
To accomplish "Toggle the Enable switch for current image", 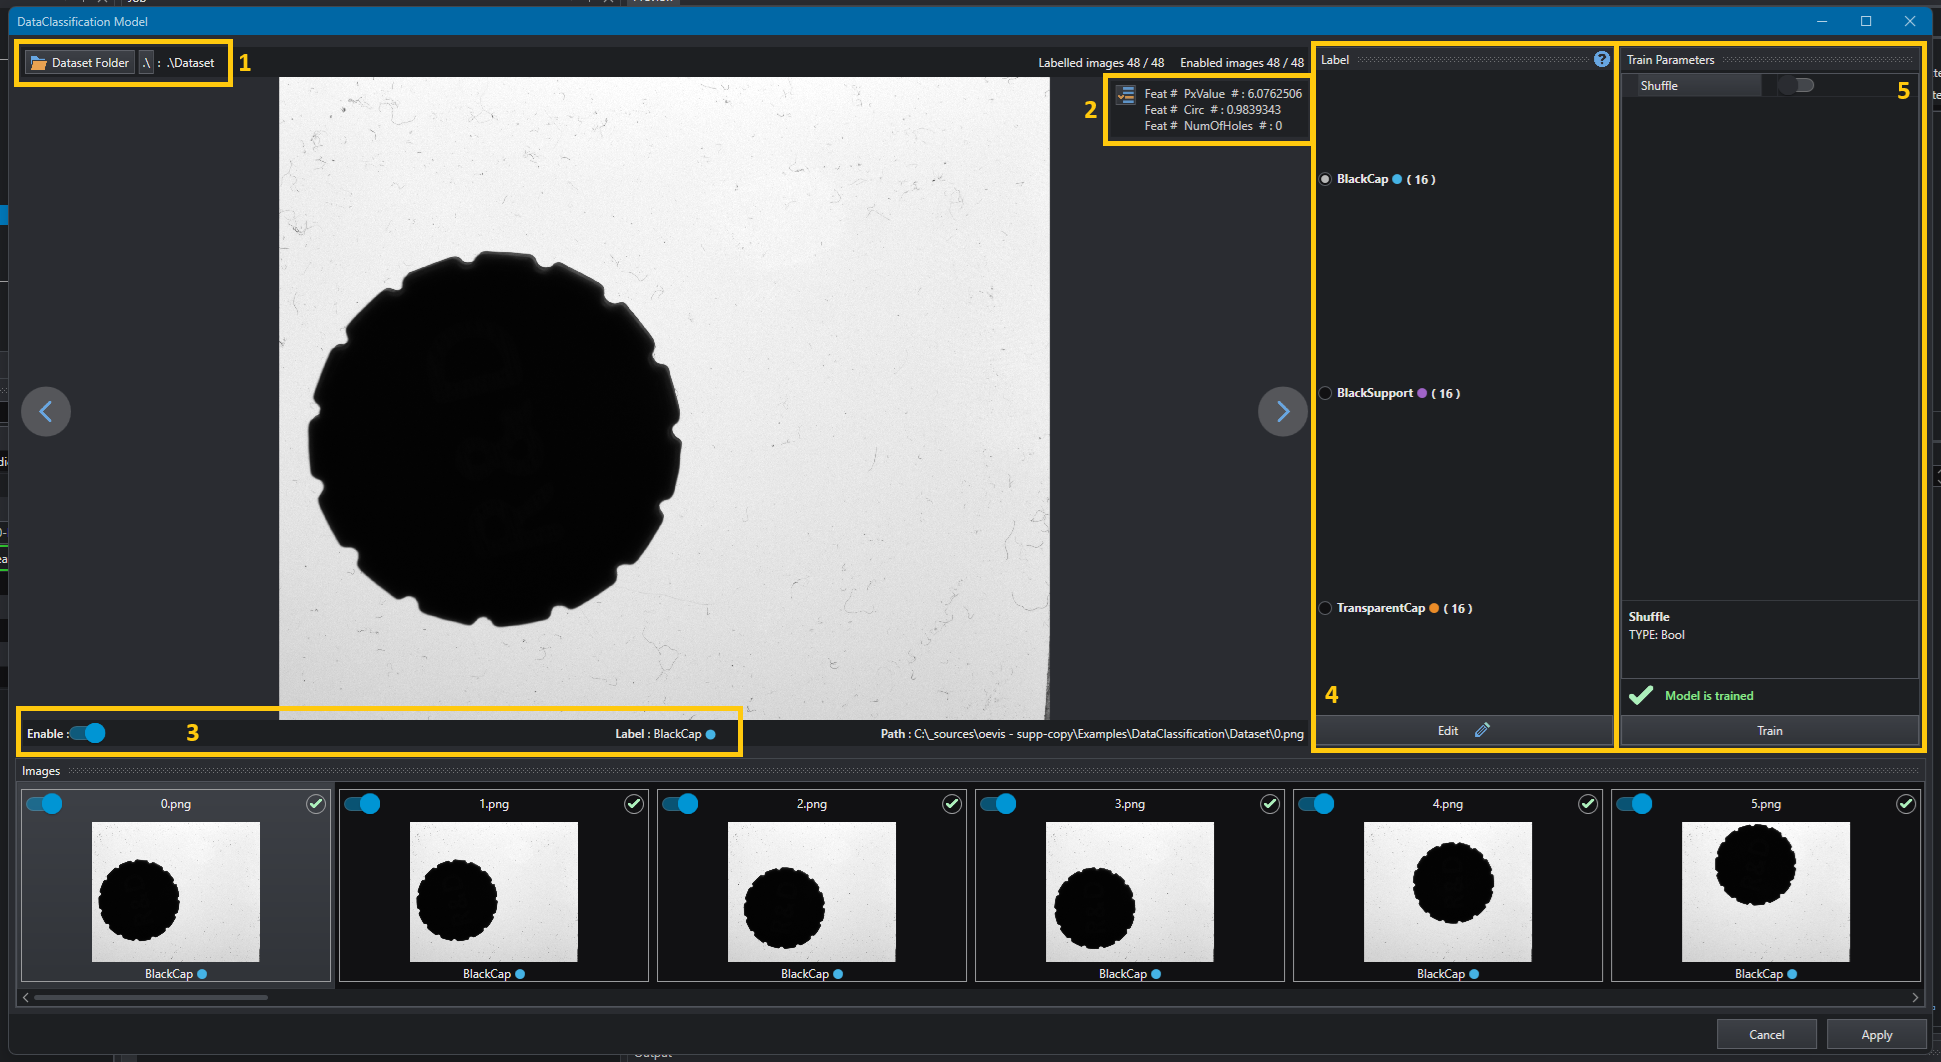I will pos(88,734).
